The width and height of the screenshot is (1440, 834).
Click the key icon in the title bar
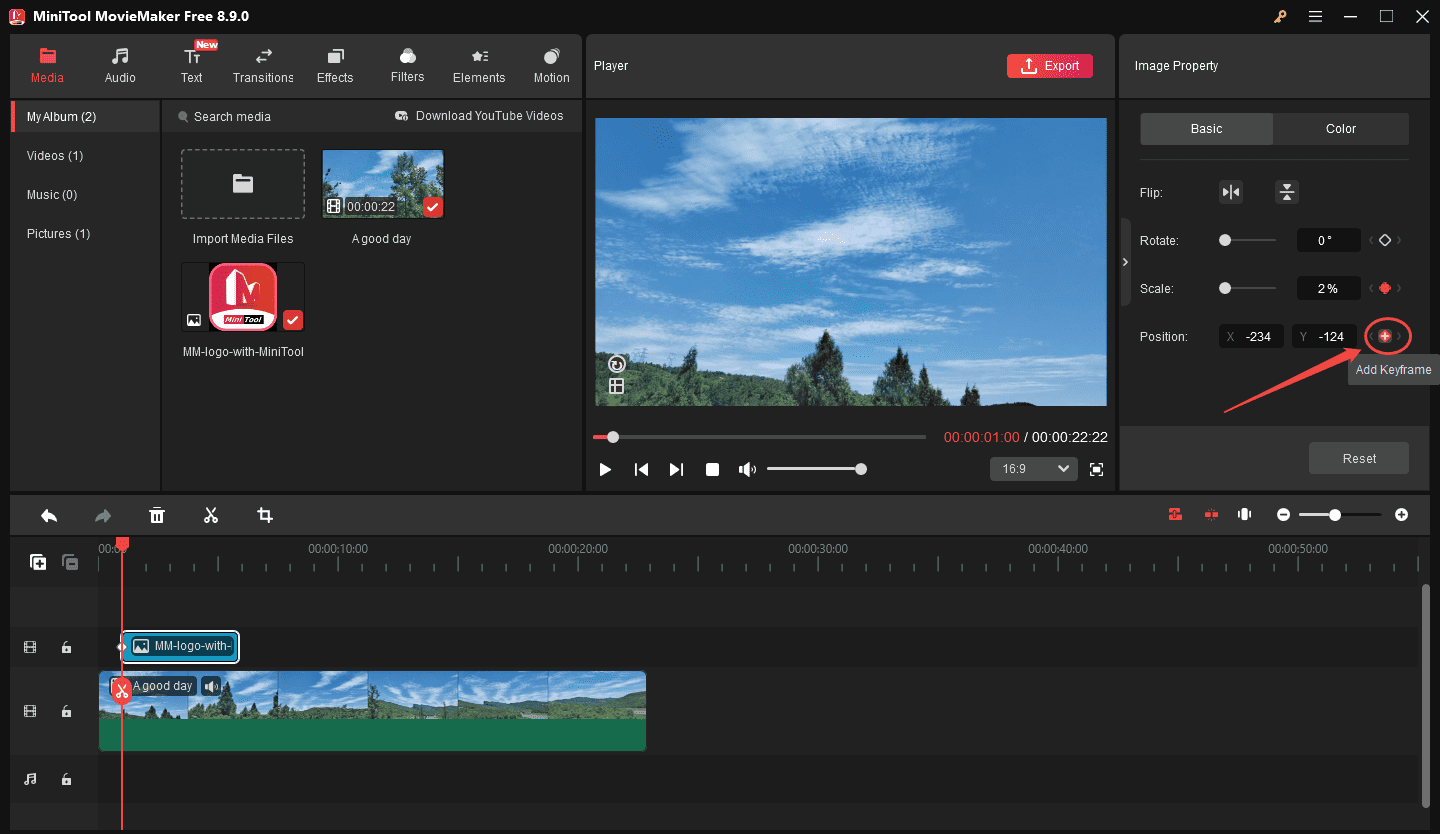tap(1279, 16)
